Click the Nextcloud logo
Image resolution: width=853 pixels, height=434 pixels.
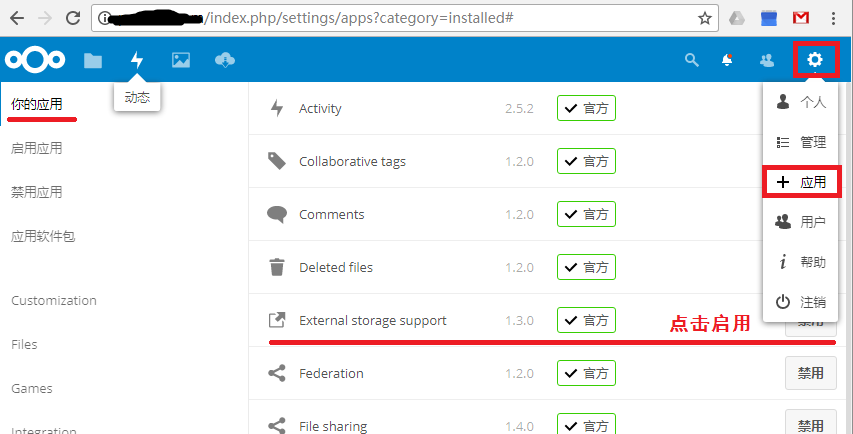pyautogui.click(x=35, y=60)
